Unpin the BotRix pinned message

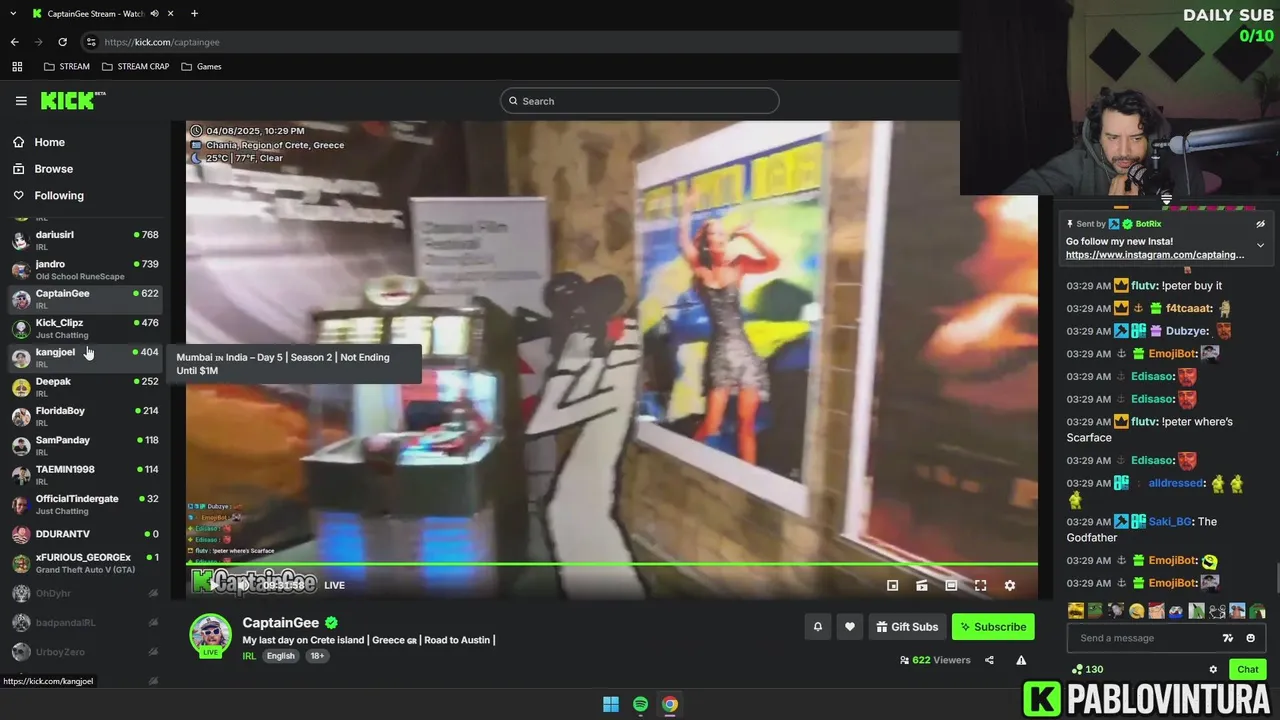[x=1260, y=224]
